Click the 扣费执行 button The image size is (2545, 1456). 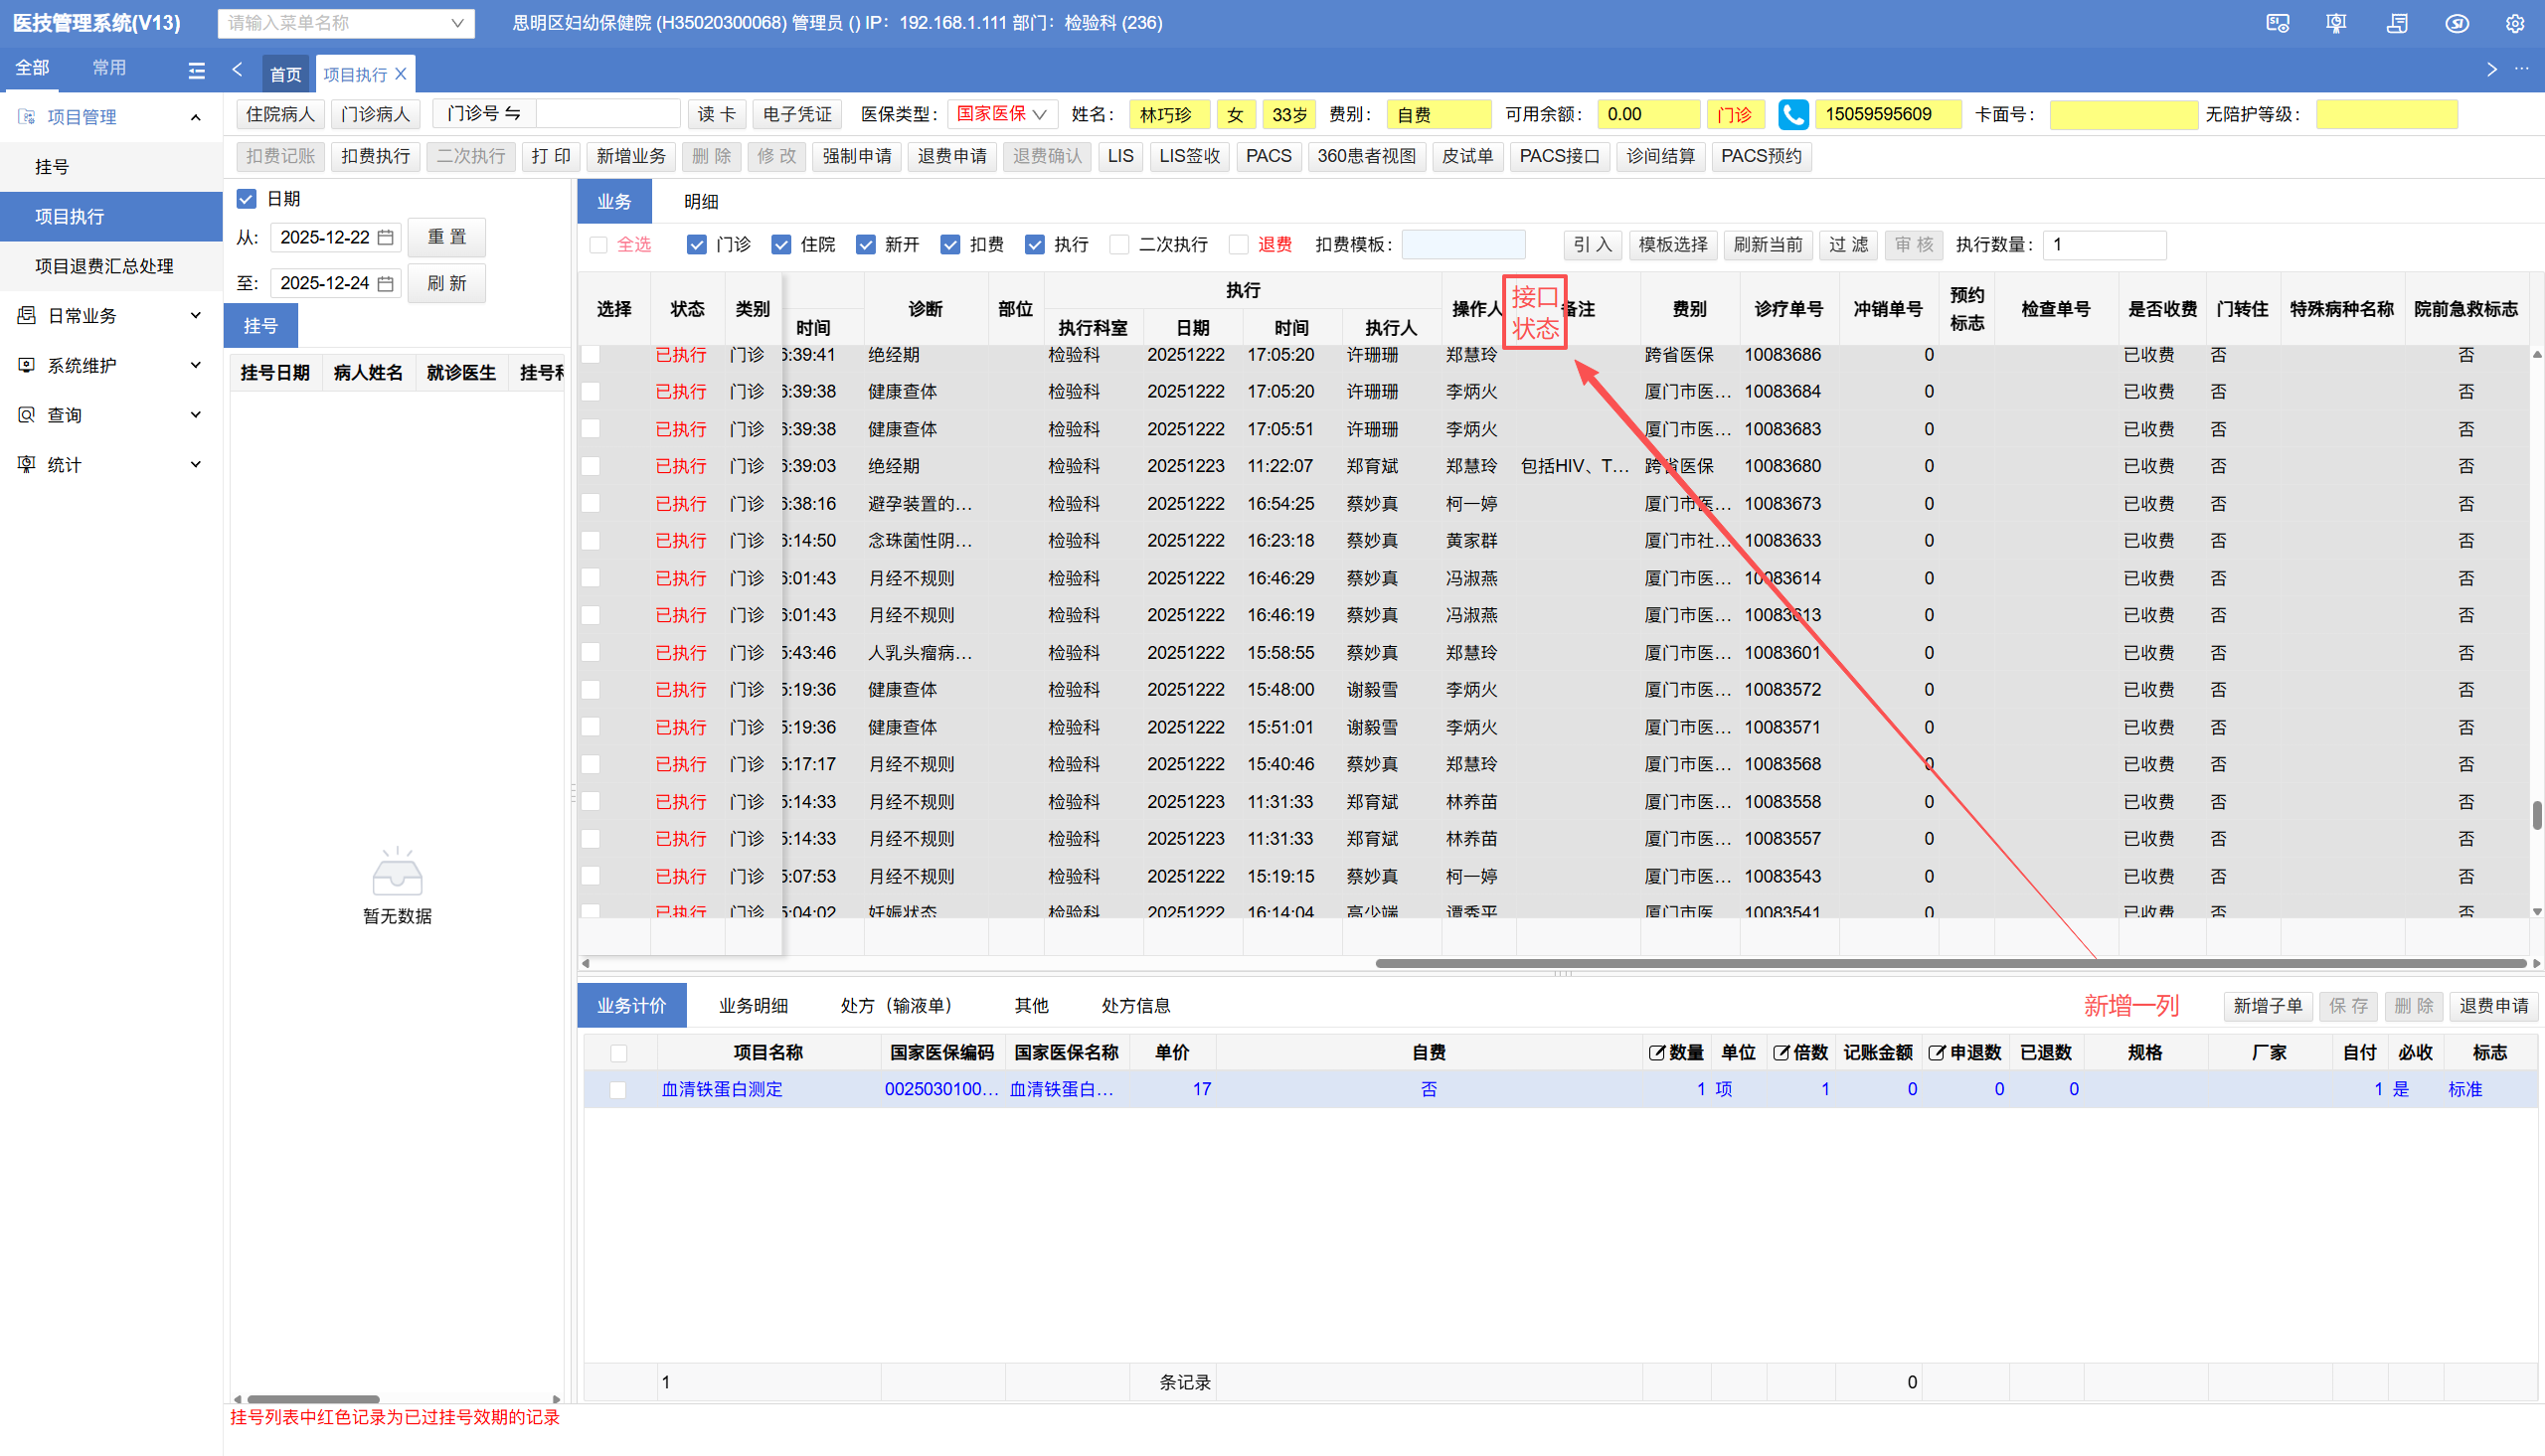(375, 157)
